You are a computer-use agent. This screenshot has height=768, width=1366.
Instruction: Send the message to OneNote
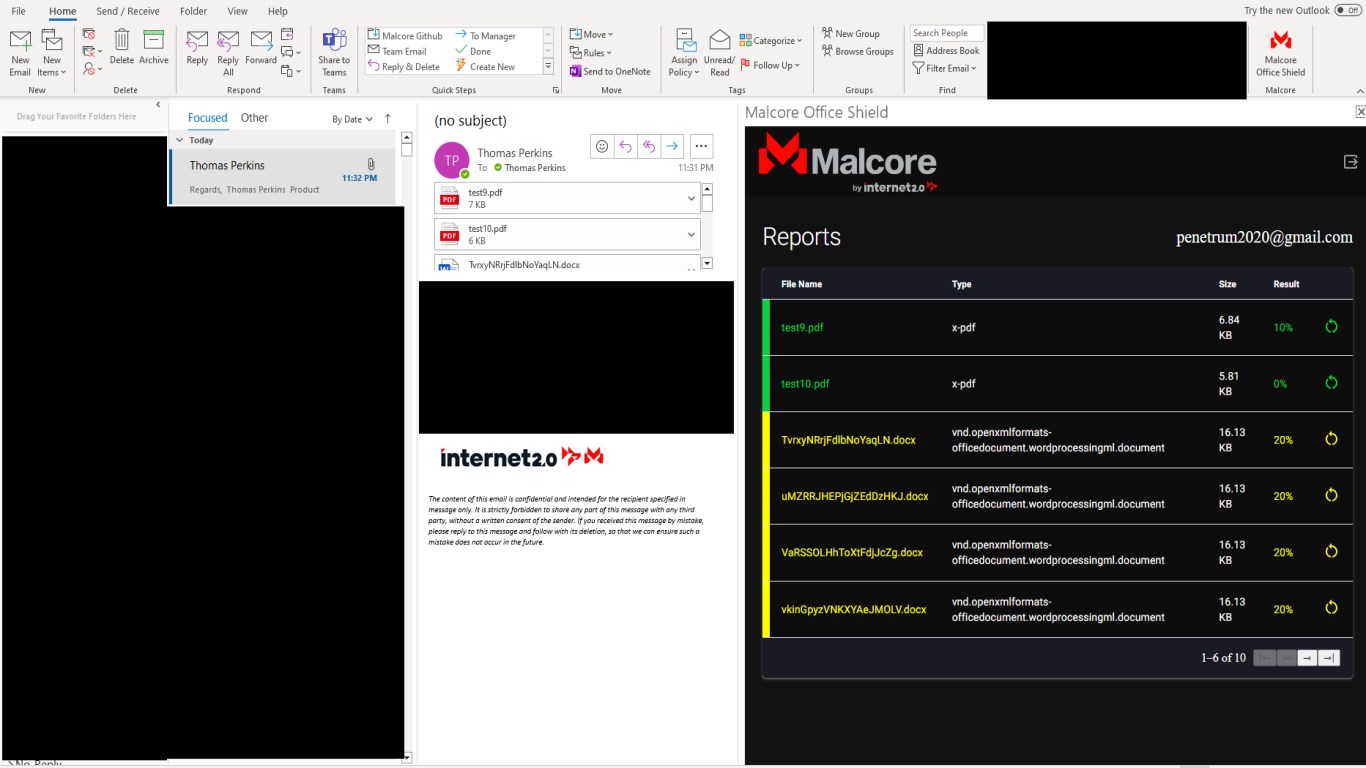click(610, 71)
